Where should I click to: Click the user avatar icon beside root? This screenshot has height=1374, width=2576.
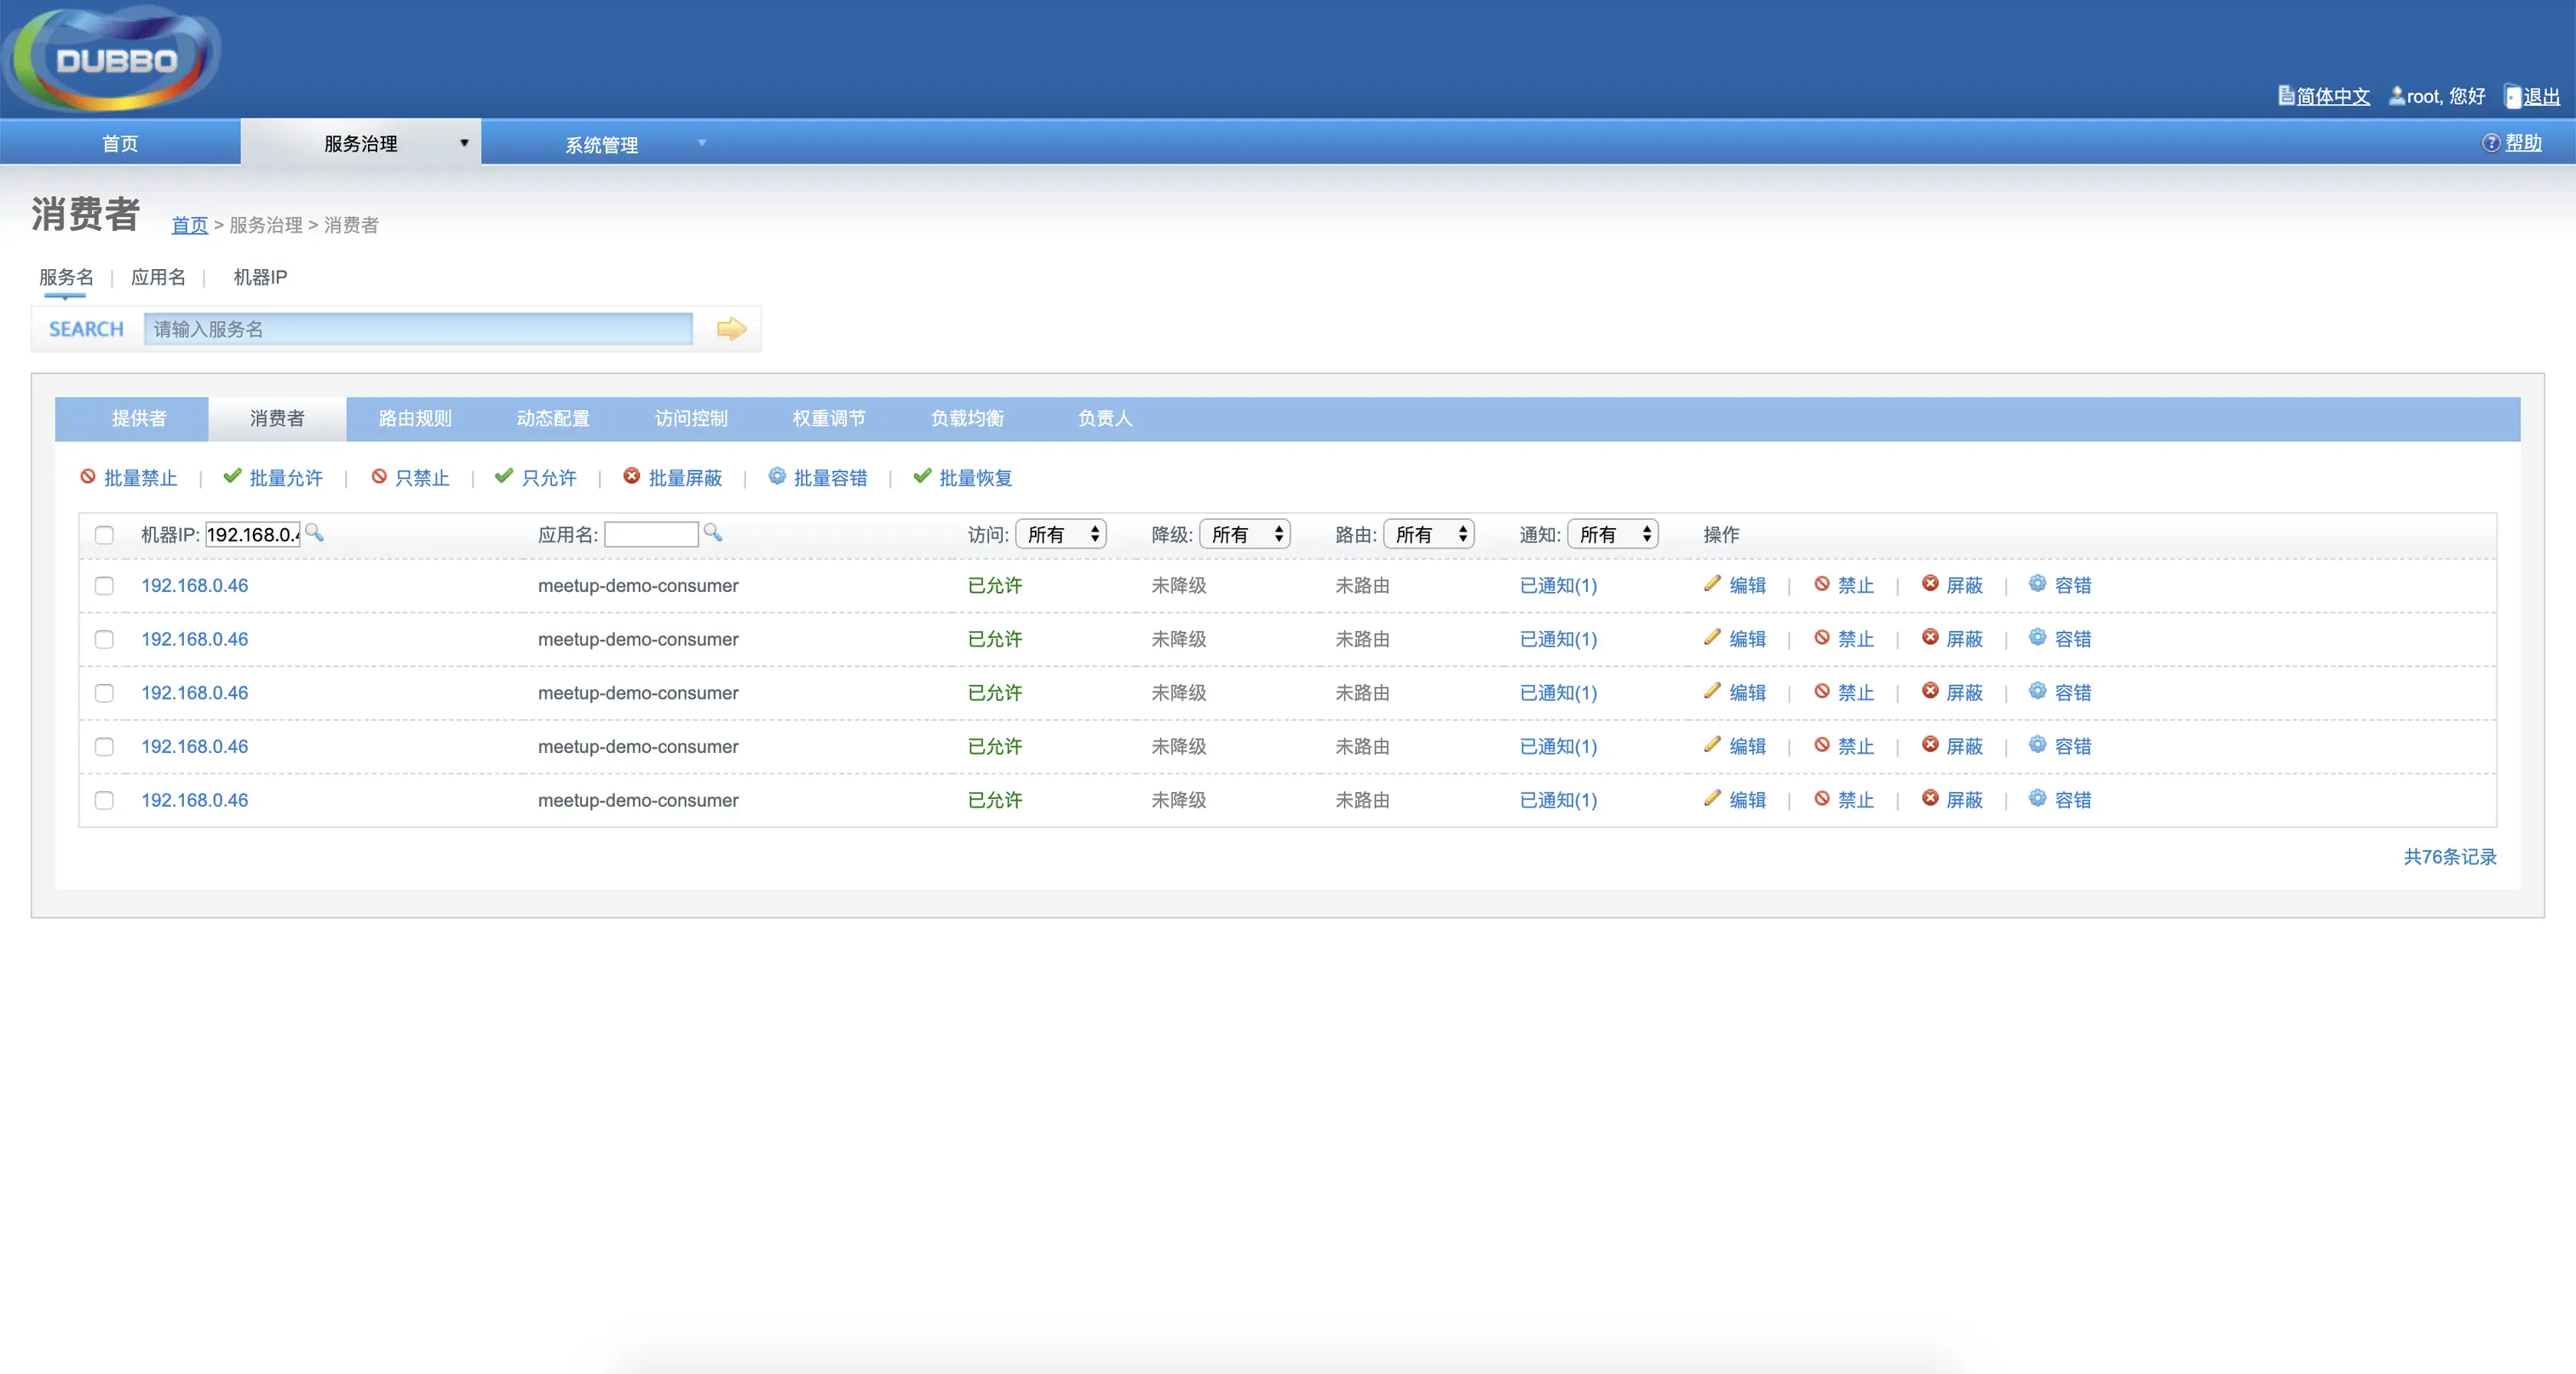(x=2397, y=96)
